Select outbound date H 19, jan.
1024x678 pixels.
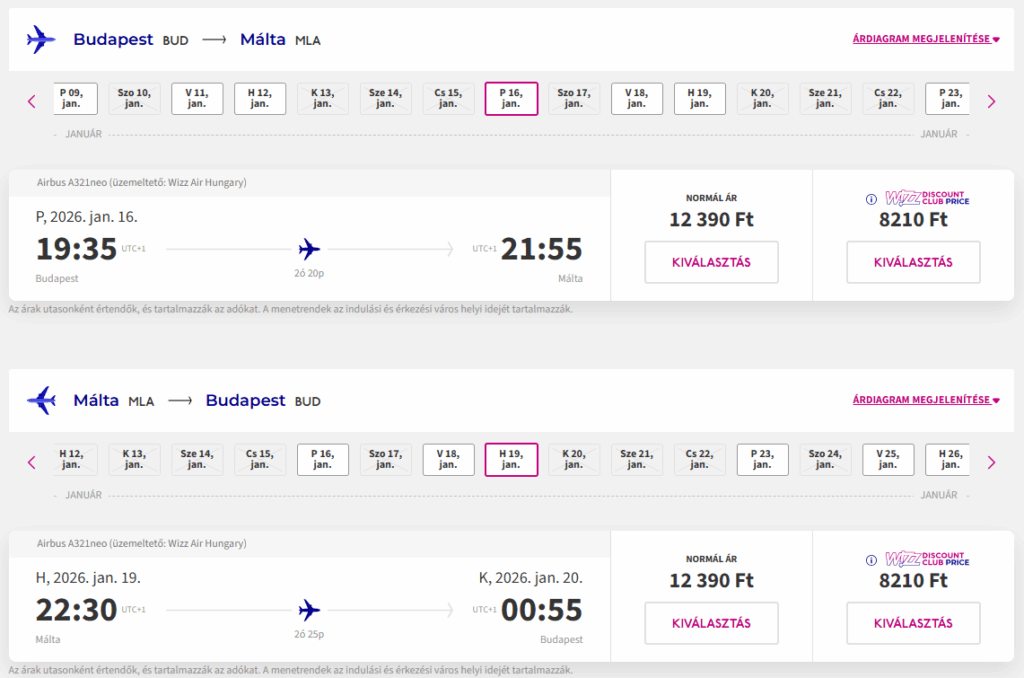(x=700, y=99)
